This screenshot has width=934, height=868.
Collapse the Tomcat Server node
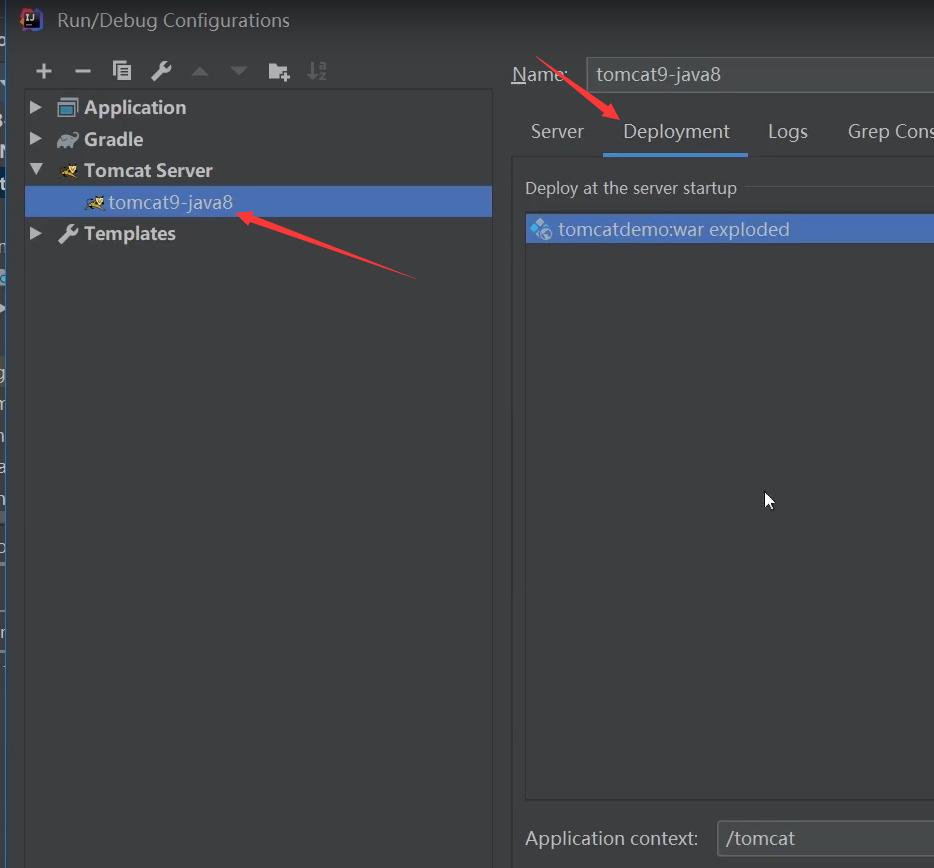36,170
